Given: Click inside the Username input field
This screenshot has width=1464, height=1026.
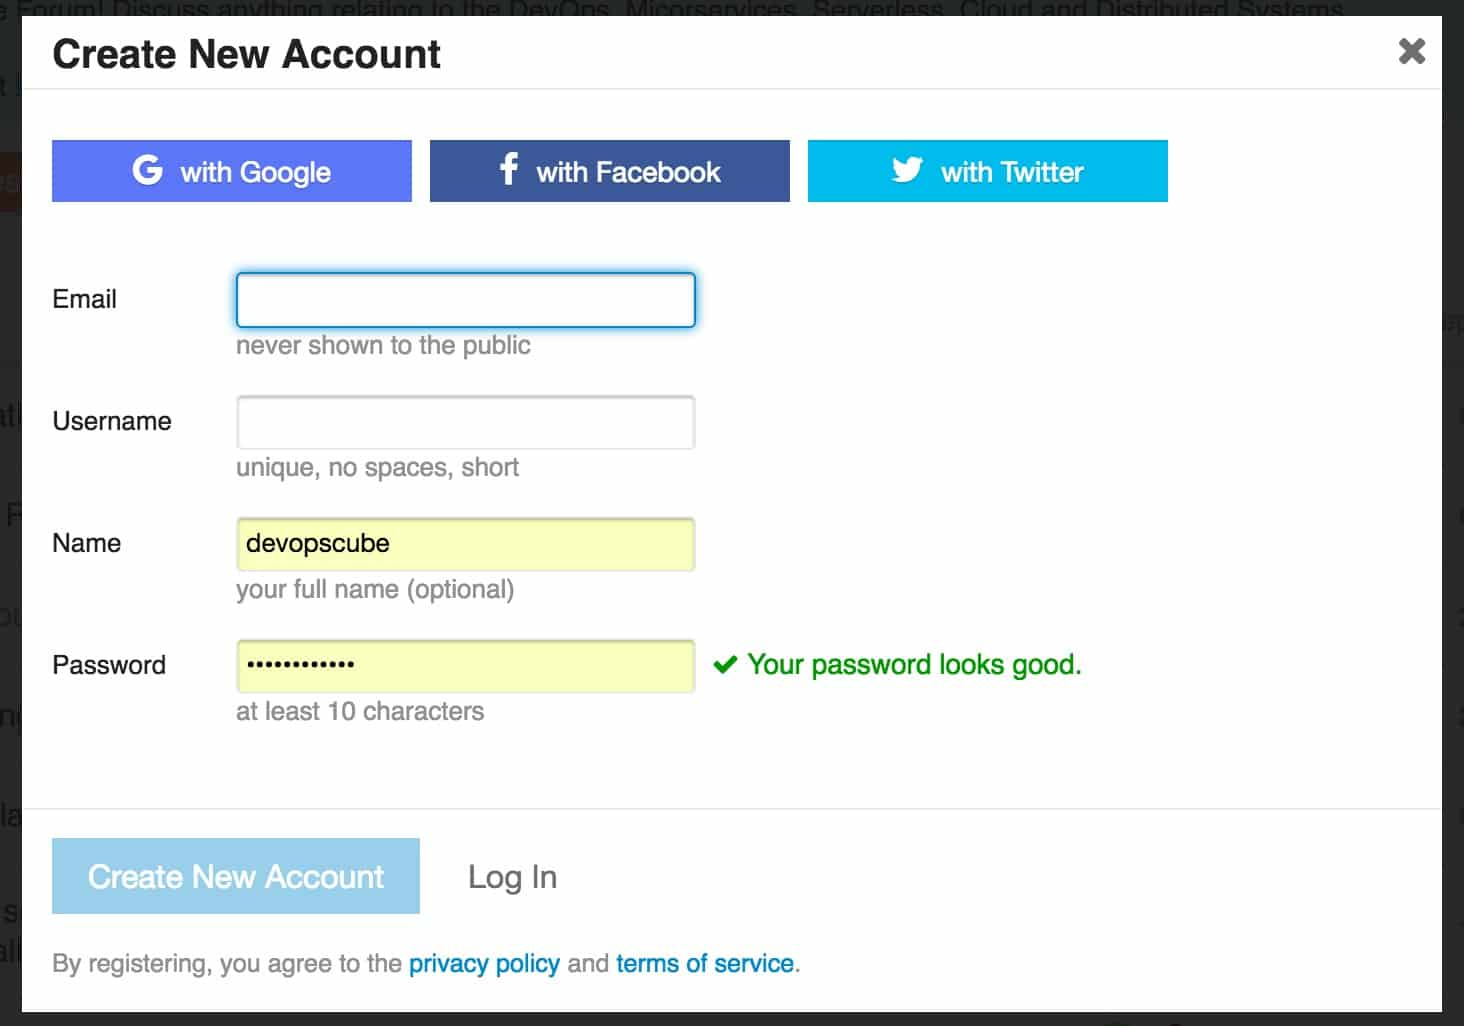Looking at the screenshot, I should point(465,421).
